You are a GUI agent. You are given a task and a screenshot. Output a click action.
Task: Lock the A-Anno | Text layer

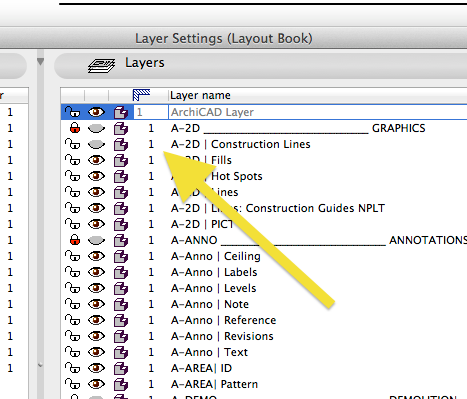tap(73, 352)
